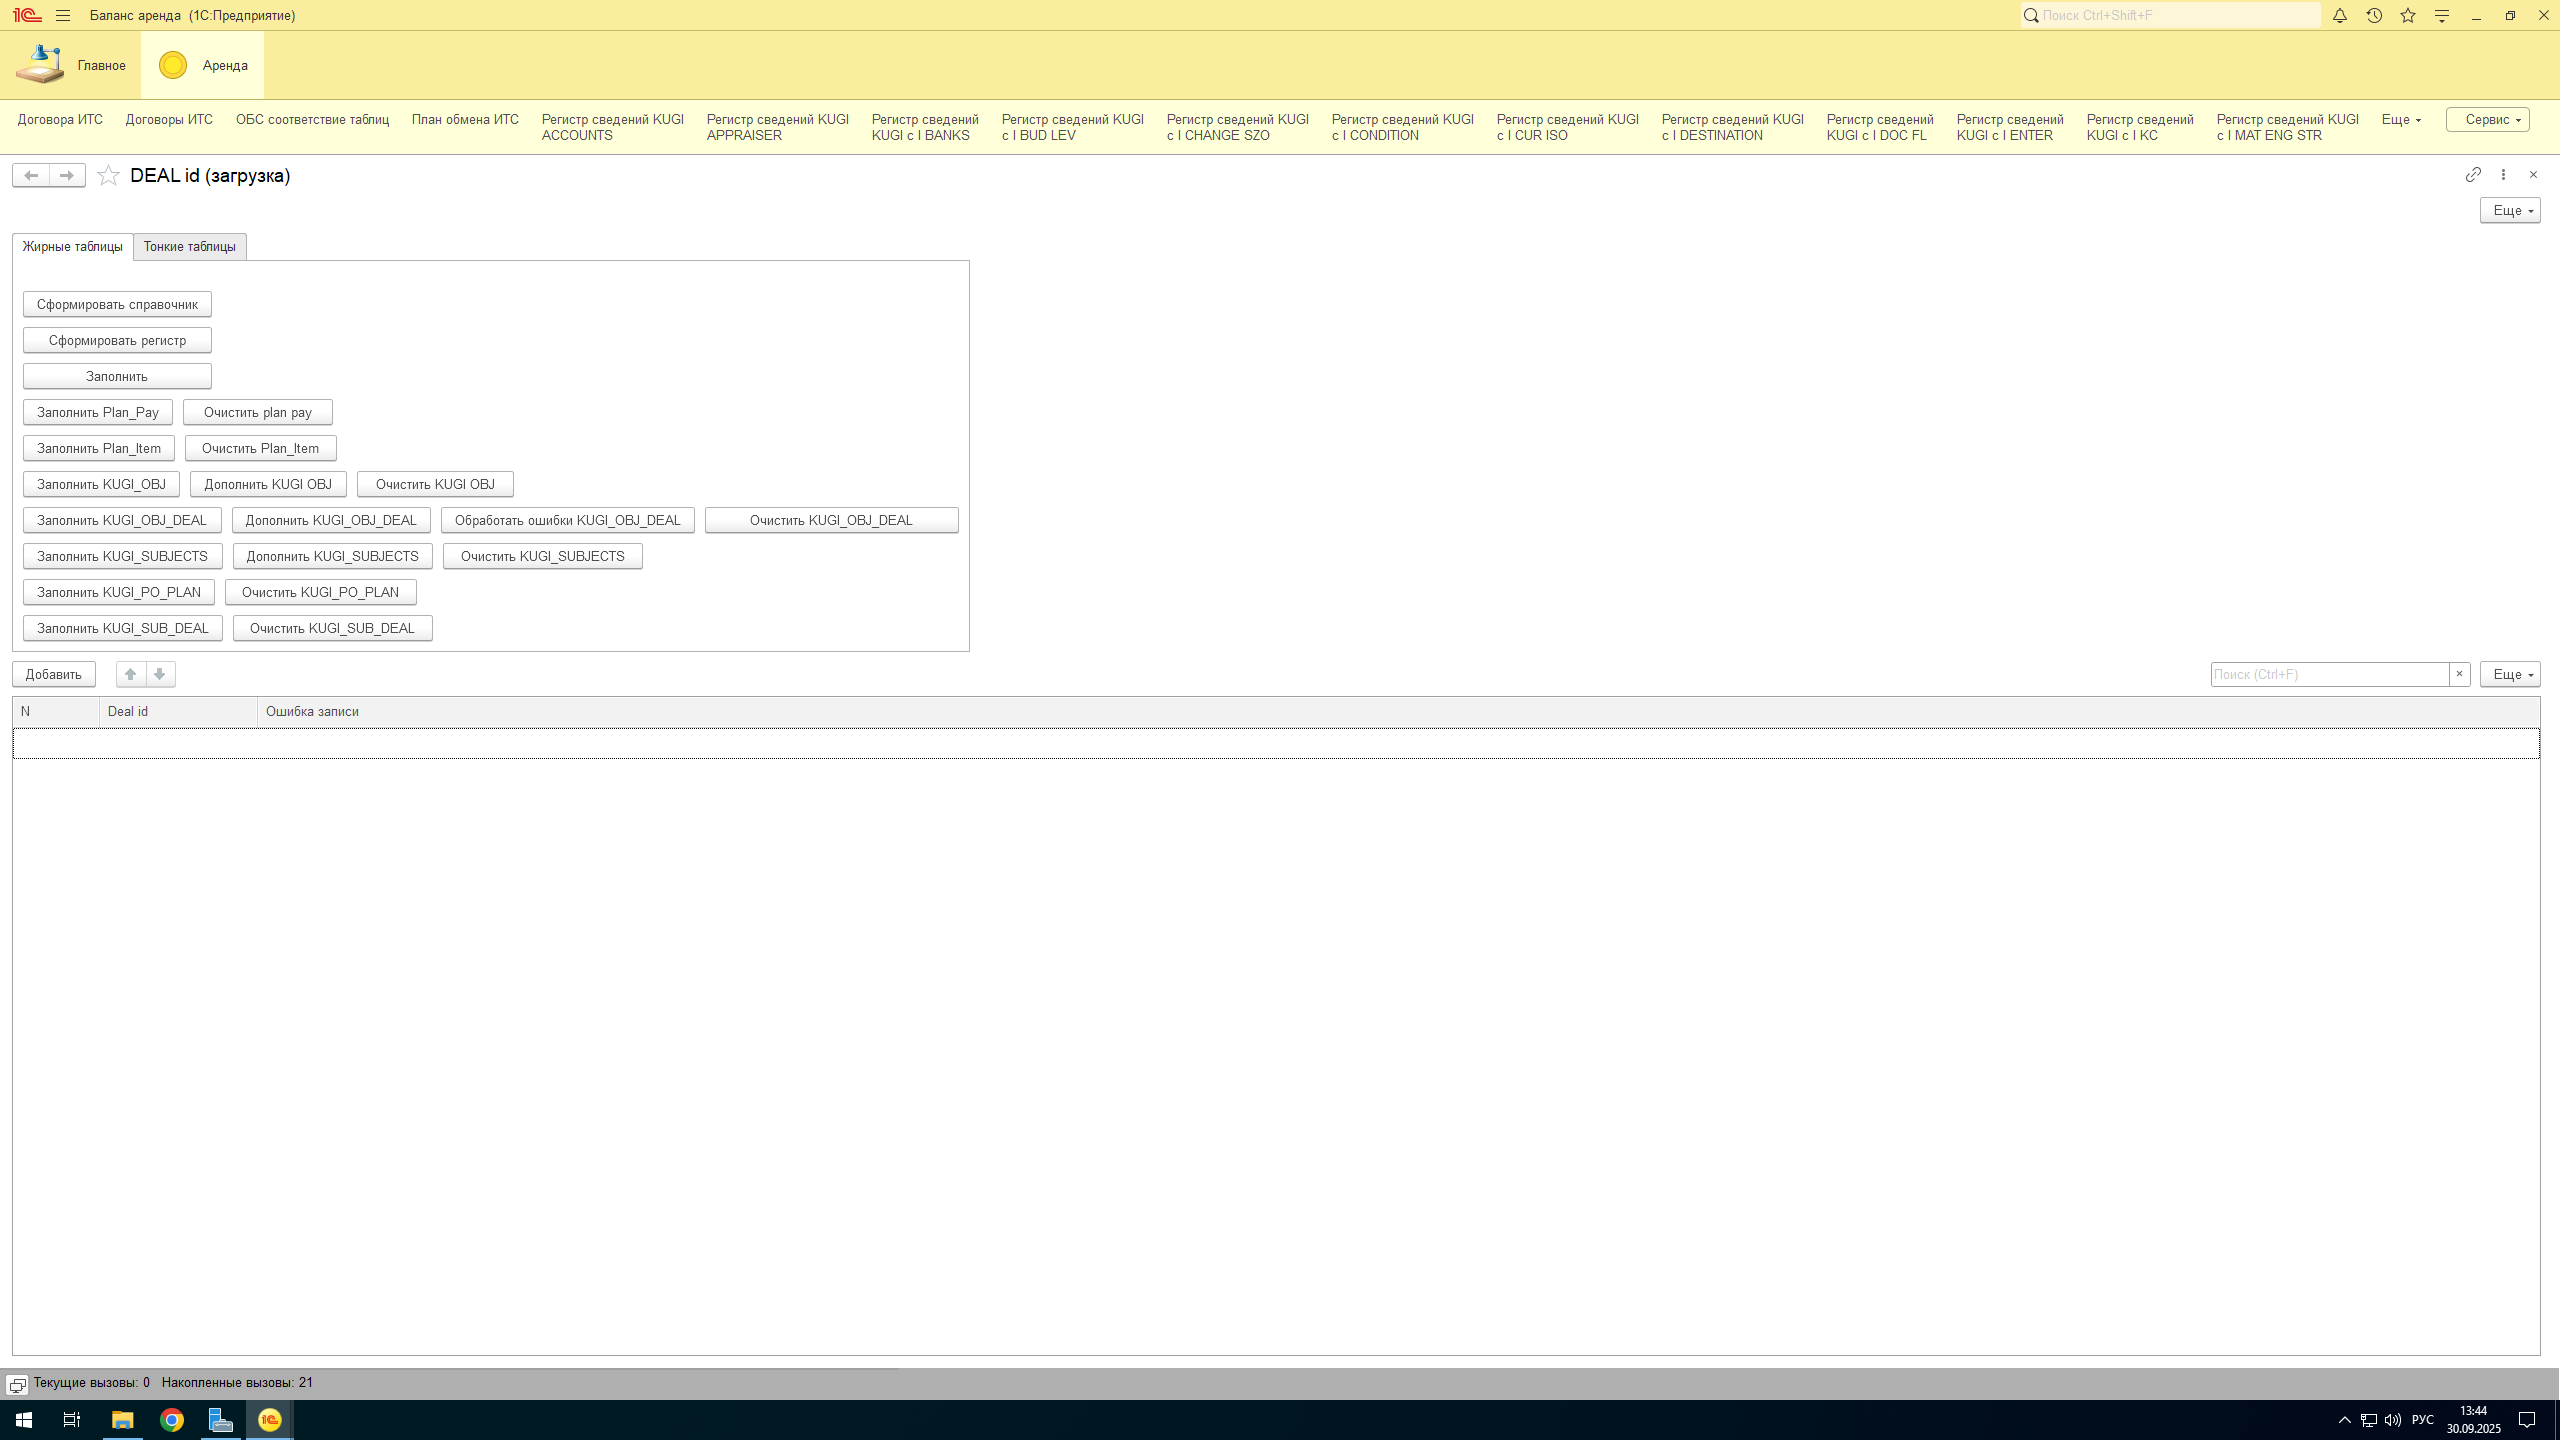Move row up with arrow
This screenshot has width=2560, height=1440.
pos(131,674)
